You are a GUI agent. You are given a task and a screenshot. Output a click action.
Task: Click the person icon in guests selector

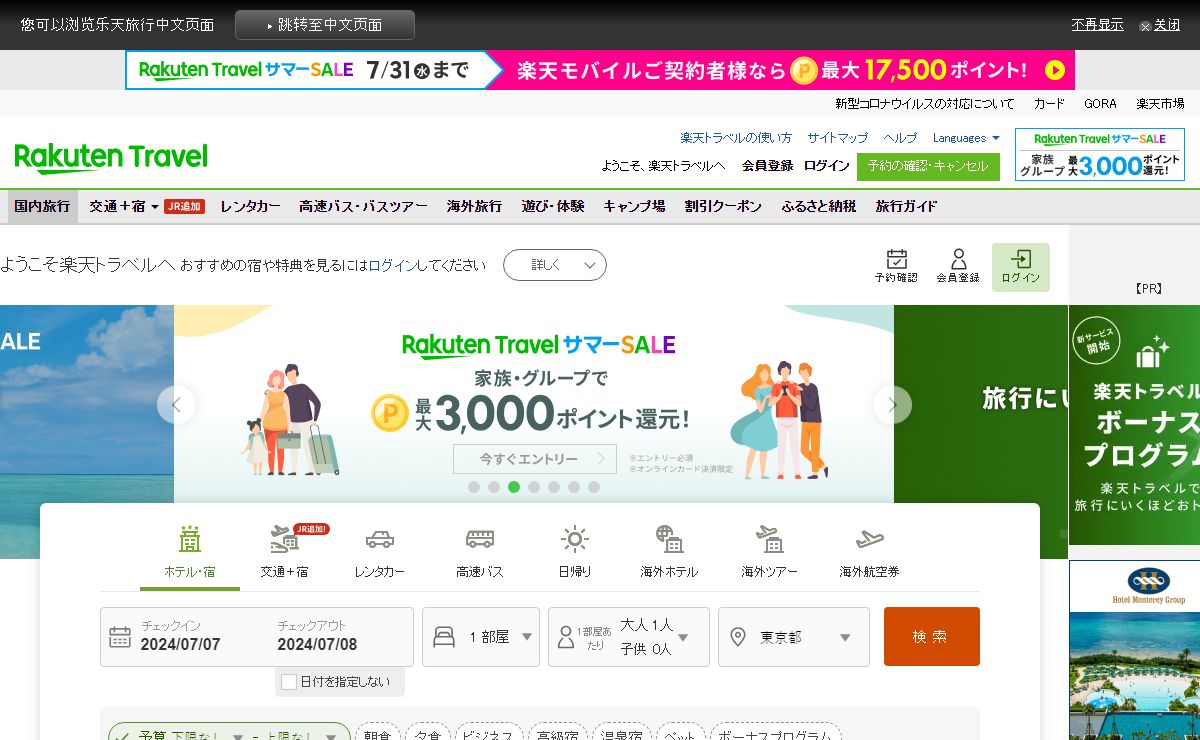(565, 637)
